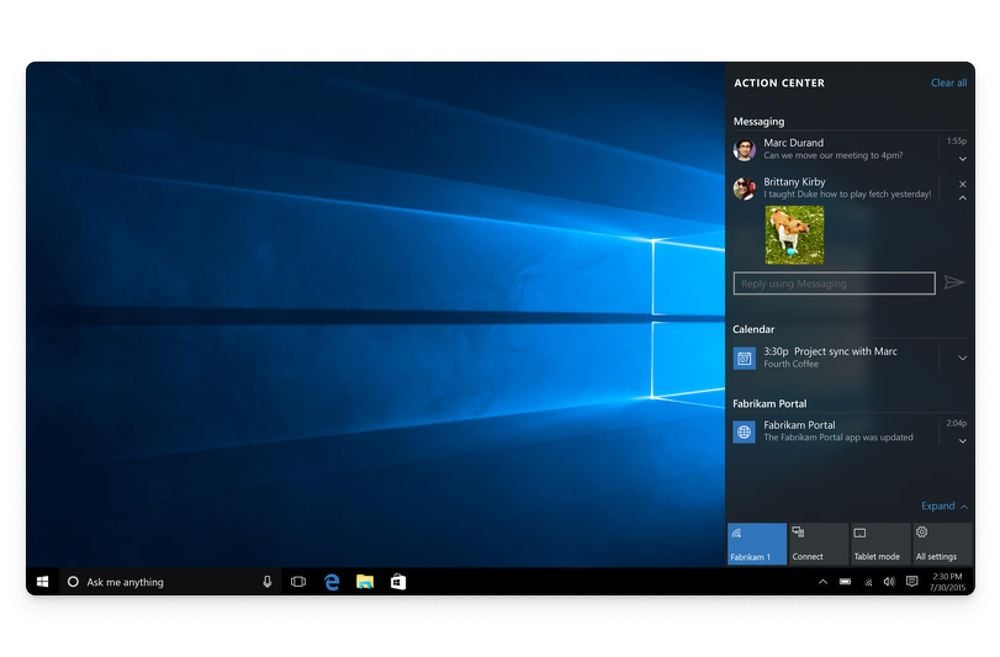Click the calendar icon on the Project sync notification
The width and height of the screenshot is (1000, 657).
743,357
